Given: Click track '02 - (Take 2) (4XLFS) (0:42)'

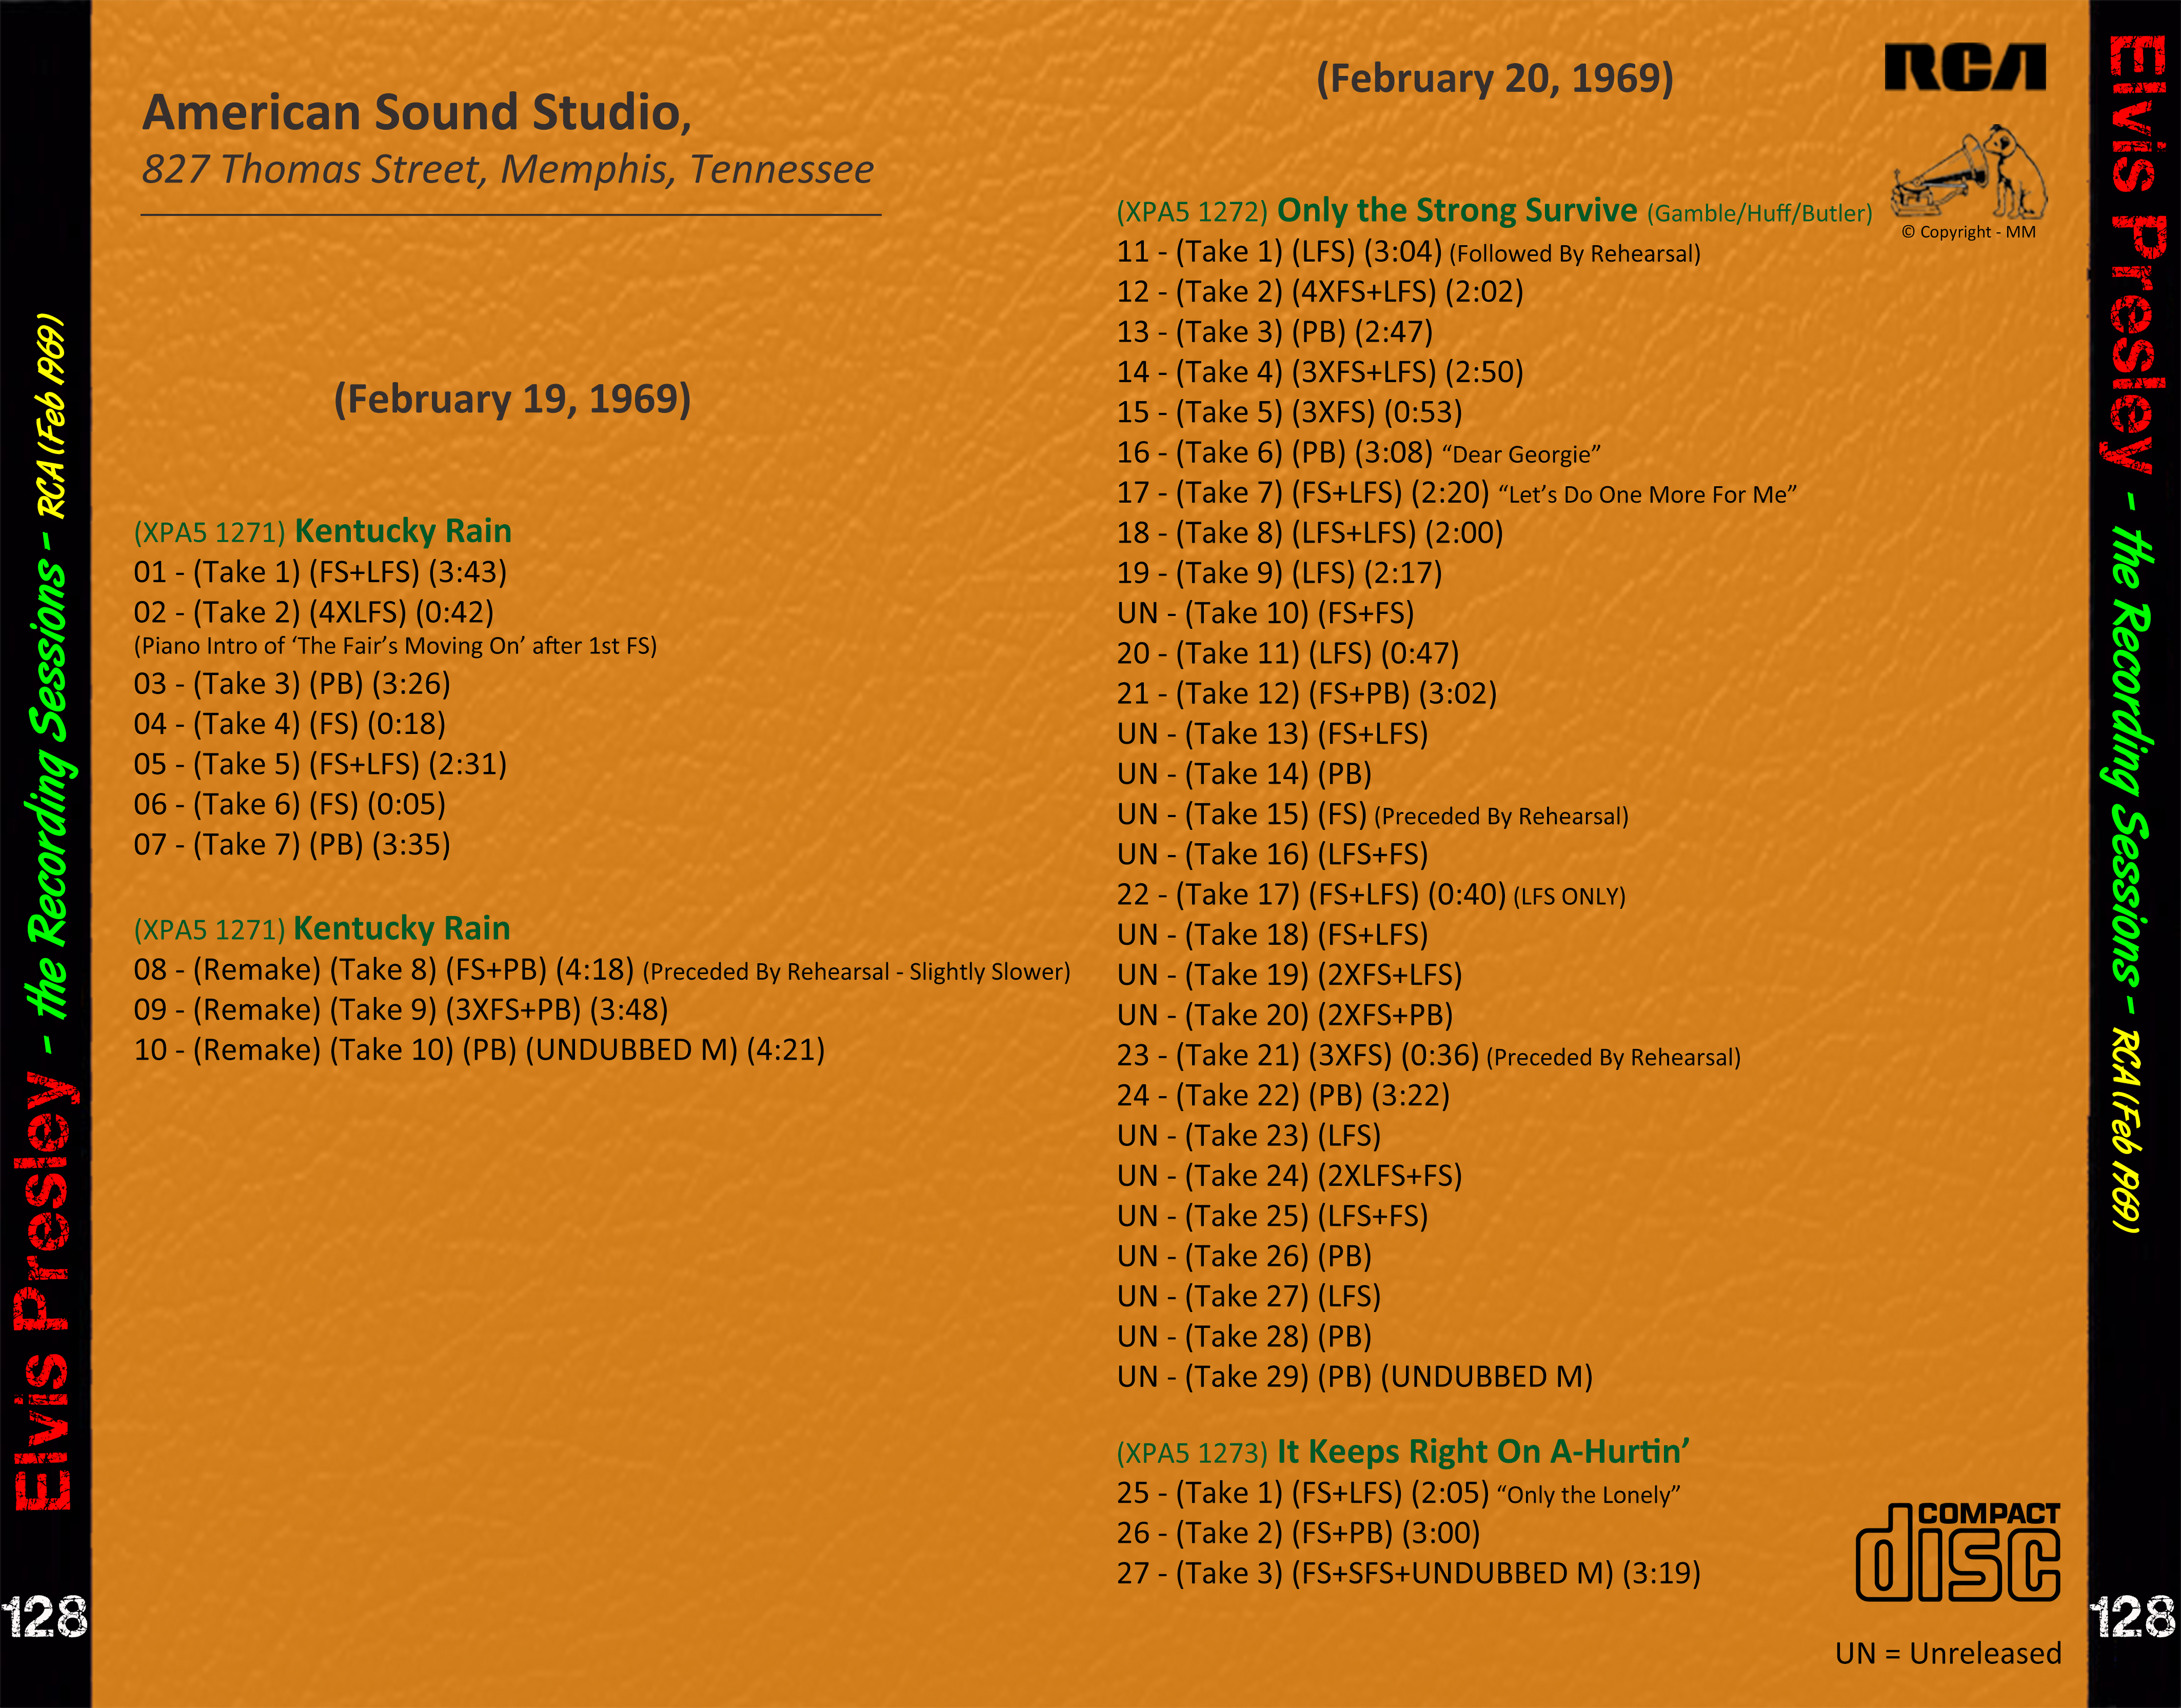Looking at the screenshot, I should coord(314,612).
